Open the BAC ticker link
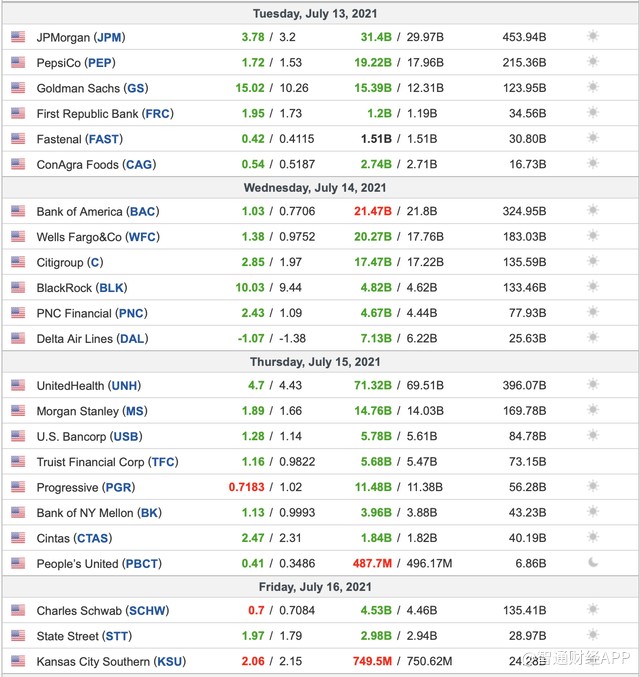The width and height of the screenshot is (640, 677). coord(143,212)
